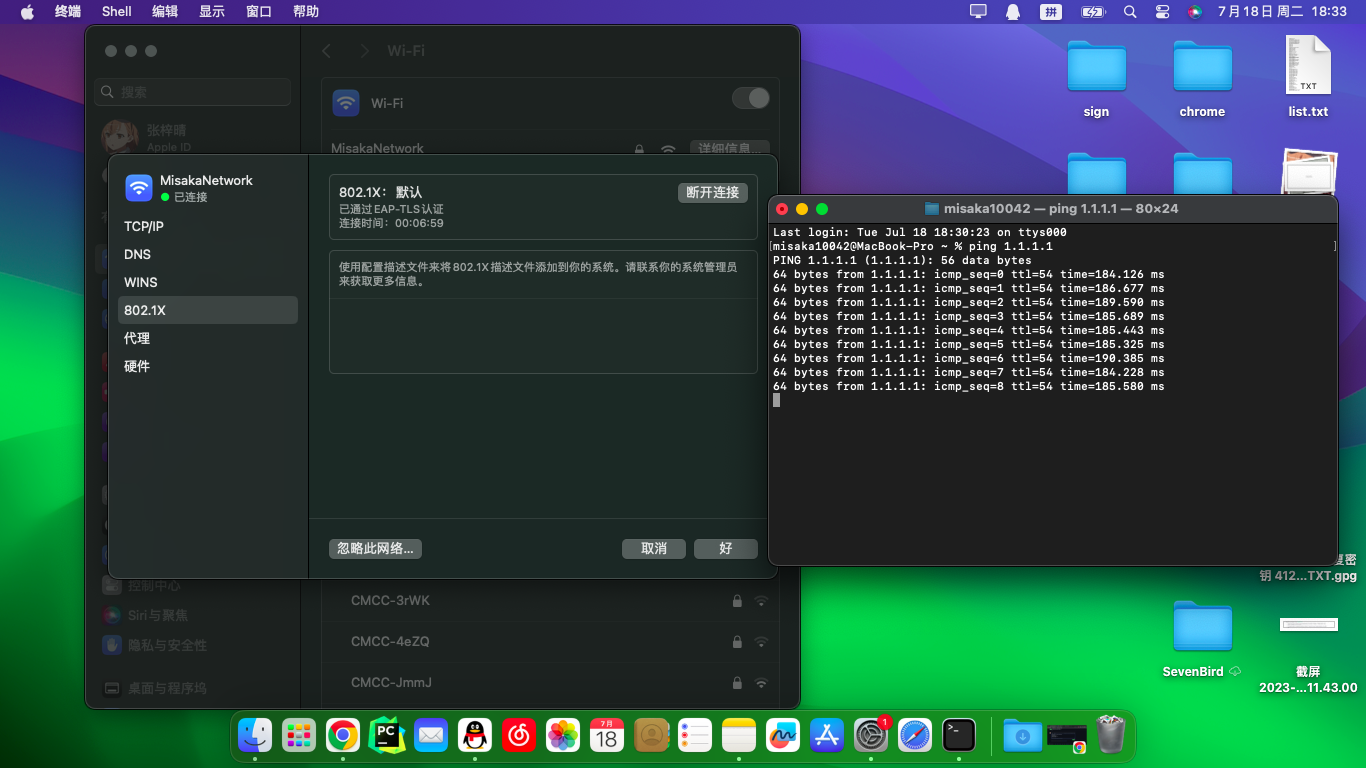Click 断开连接 to disconnect 802.1X
Viewport: 1366px width, 768px height.
(x=713, y=192)
